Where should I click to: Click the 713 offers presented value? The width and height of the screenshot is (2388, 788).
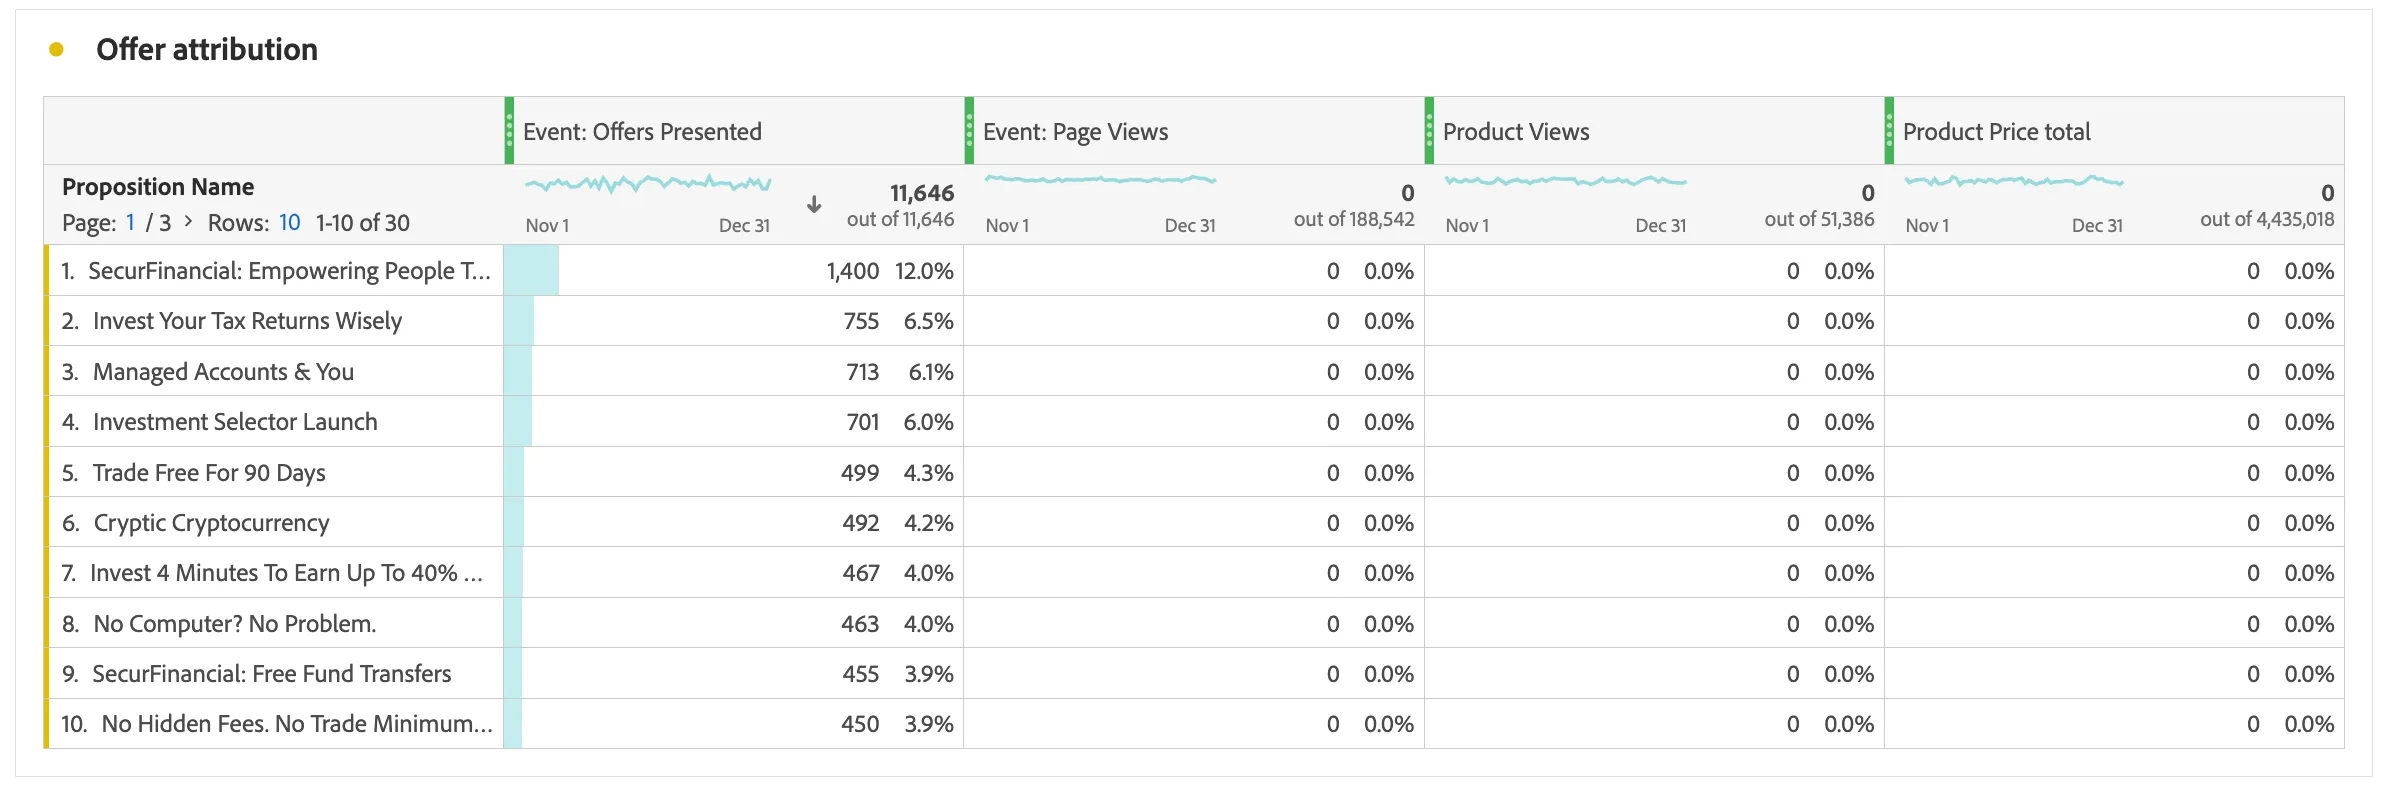[862, 372]
